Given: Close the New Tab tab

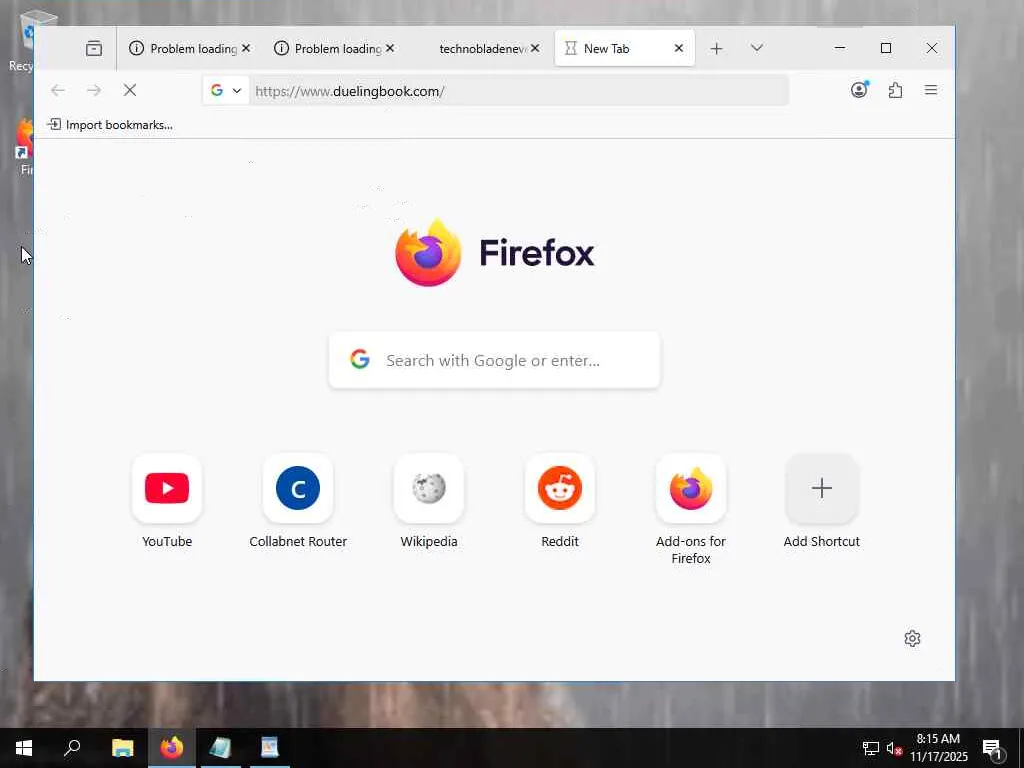Looking at the screenshot, I should [x=679, y=48].
